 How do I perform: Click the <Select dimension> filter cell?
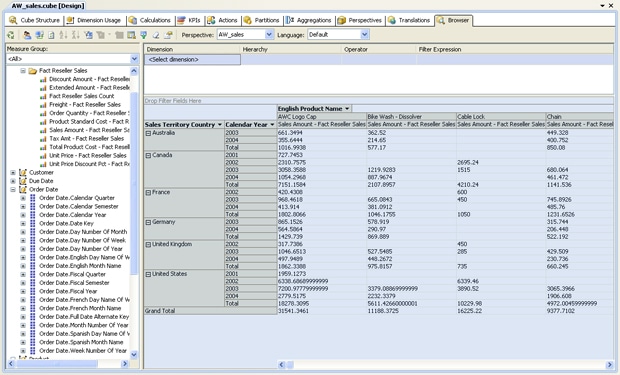(x=193, y=60)
